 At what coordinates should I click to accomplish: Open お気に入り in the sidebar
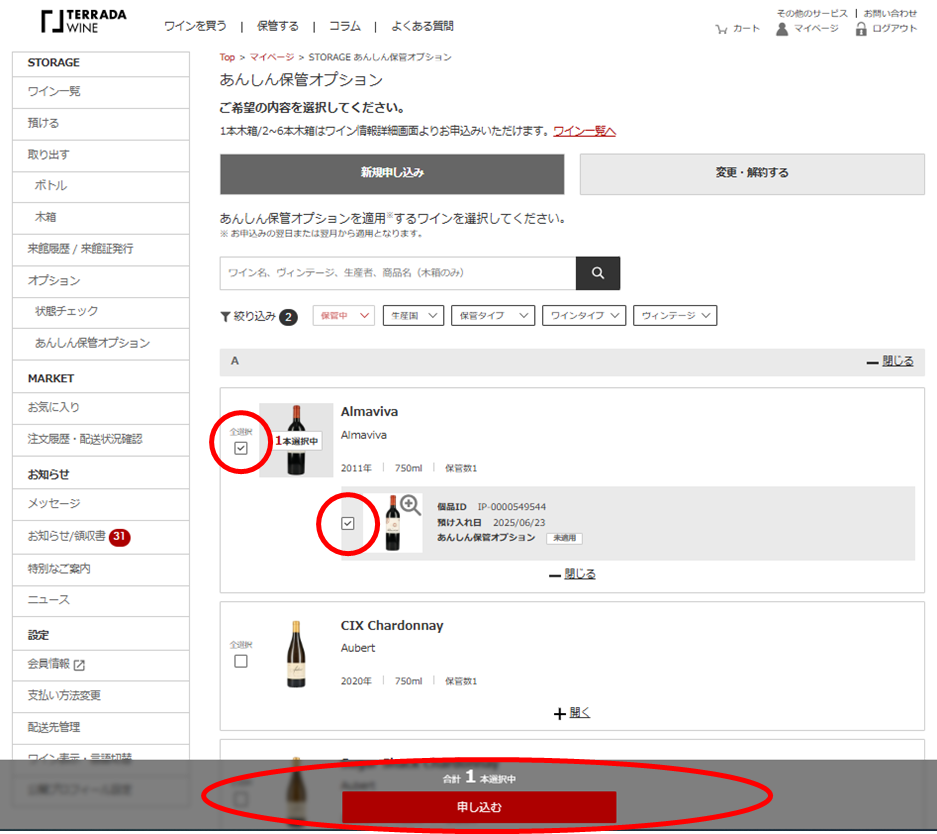click(x=101, y=408)
